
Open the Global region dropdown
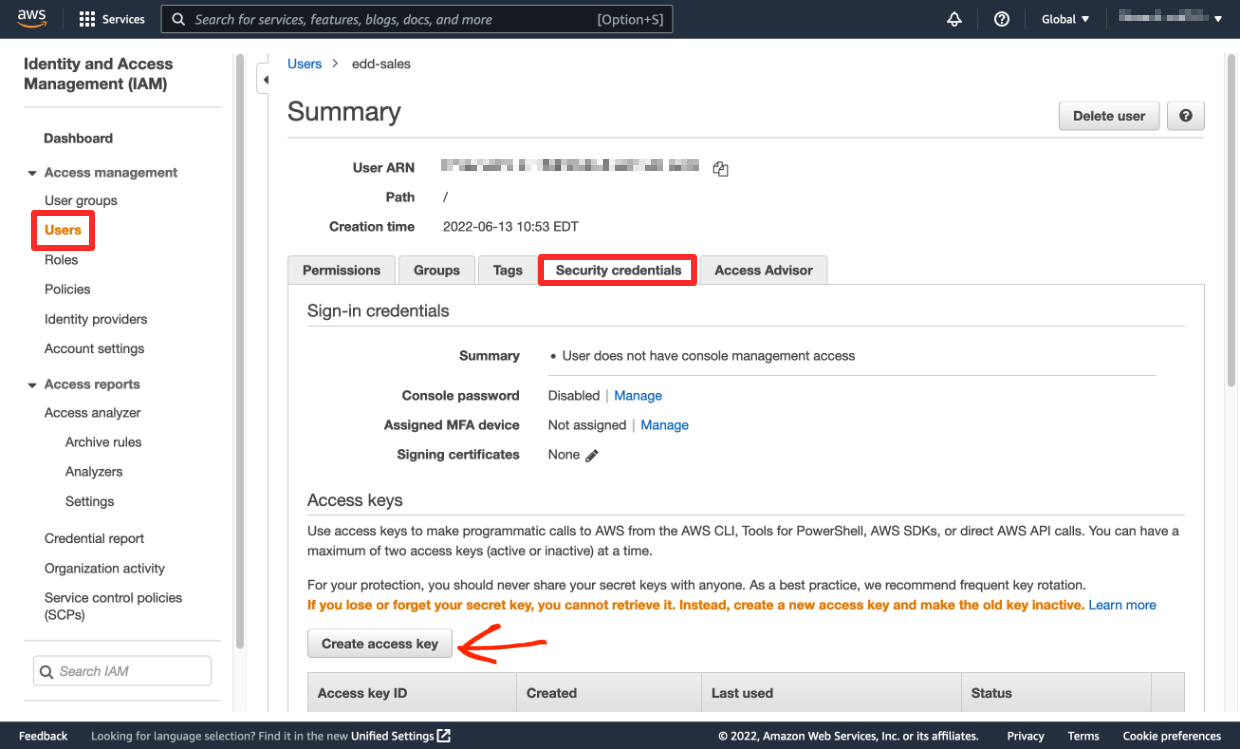[1065, 18]
